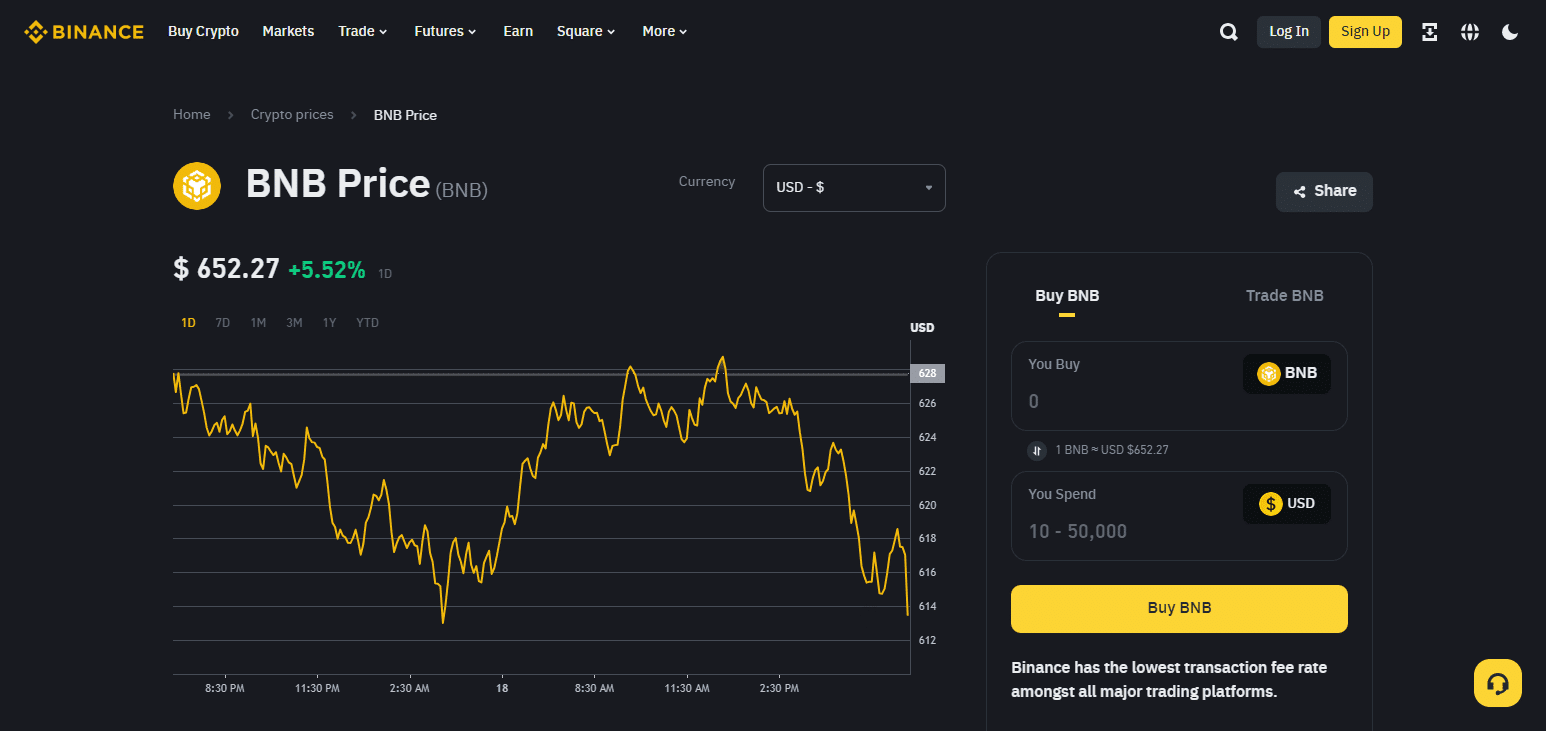Click the BNB Price breadcrumb text
Image resolution: width=1546 pixels, height=731 pixels.
pyautogui.click(x=405, y=115)
